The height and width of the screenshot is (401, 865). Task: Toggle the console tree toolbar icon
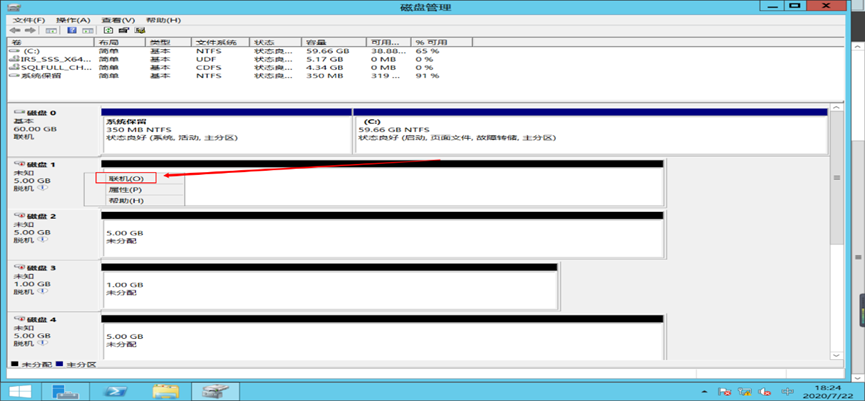51,30
